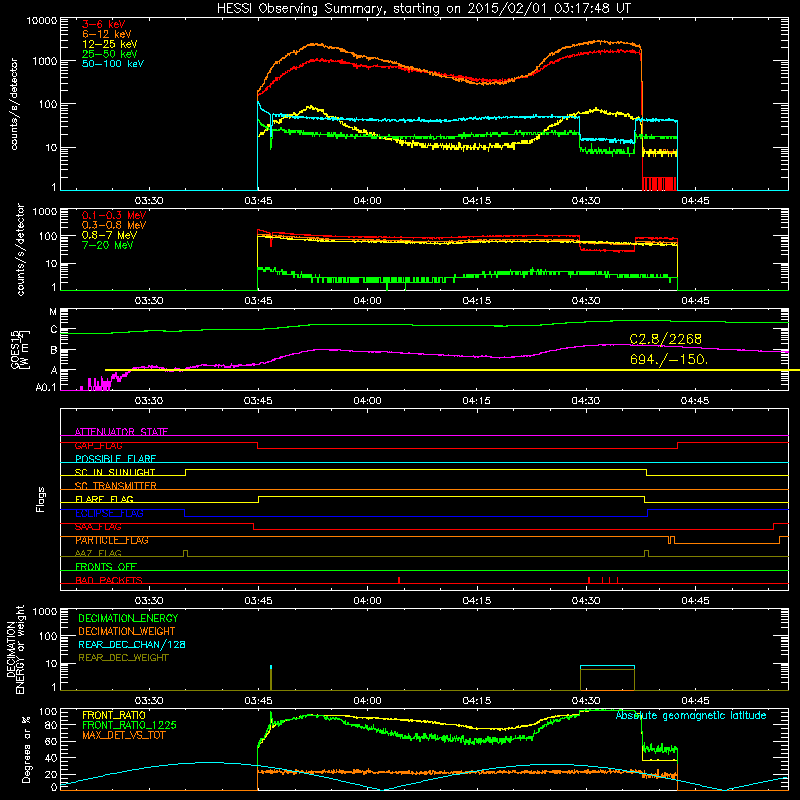This screenshot has height=800, width=800.
Task: Click the C2.8/2268 flare annotation
Action: tap(666, 339)
